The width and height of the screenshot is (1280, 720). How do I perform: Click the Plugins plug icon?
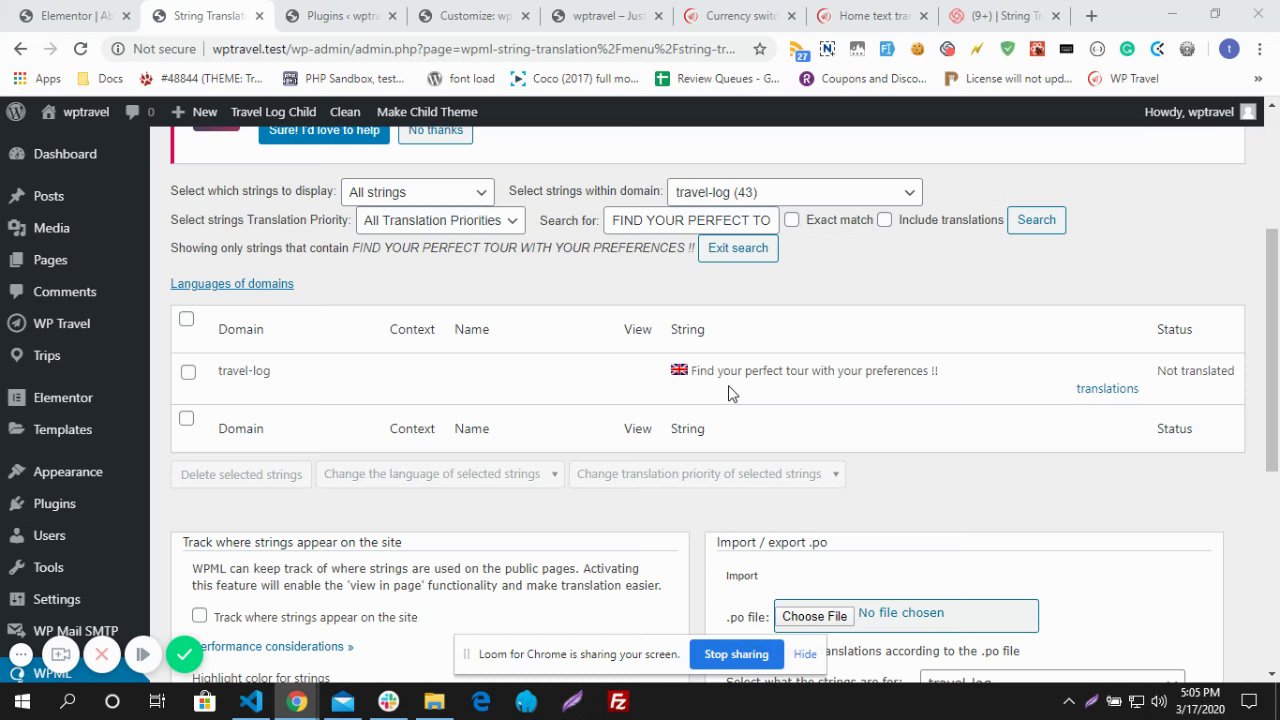(16, 504)
